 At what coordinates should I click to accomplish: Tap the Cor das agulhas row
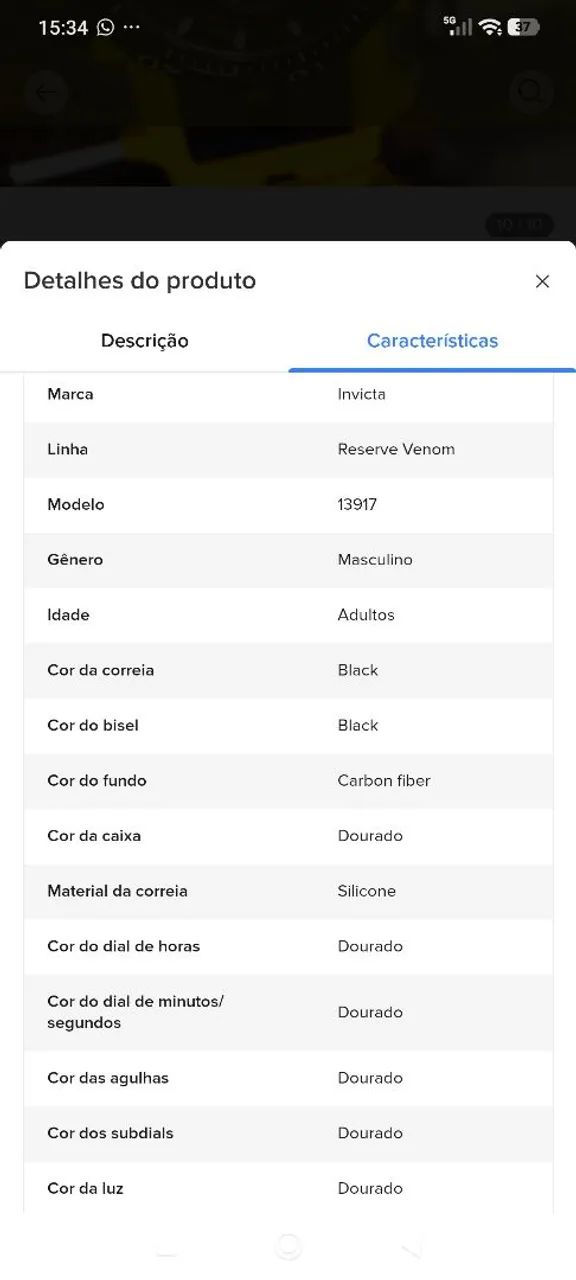point(288,1078)
